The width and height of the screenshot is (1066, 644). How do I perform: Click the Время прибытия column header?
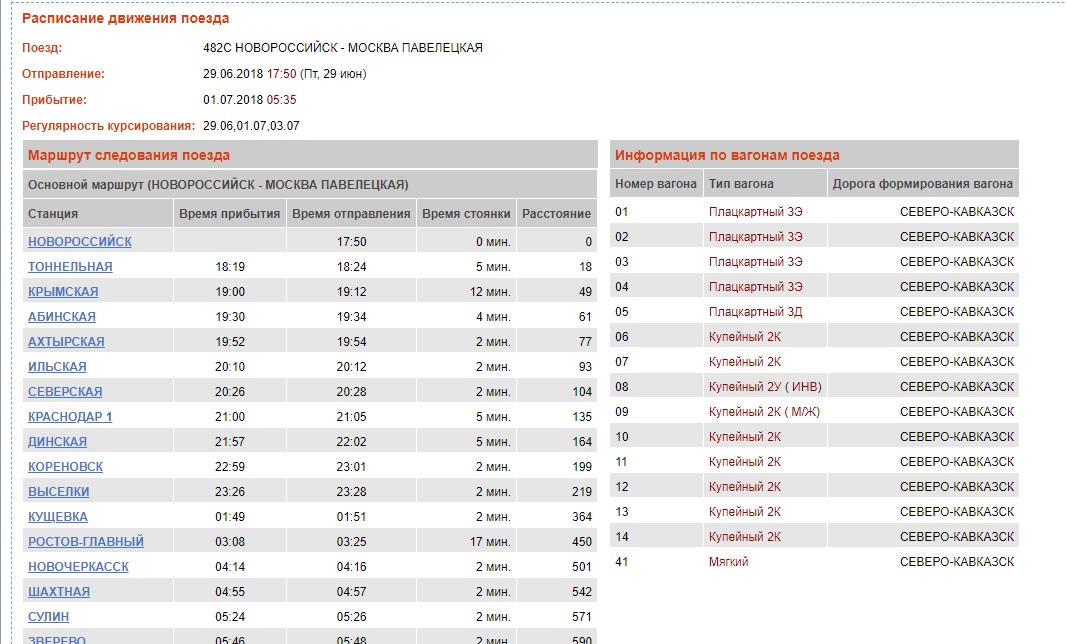tap(229, 214)
